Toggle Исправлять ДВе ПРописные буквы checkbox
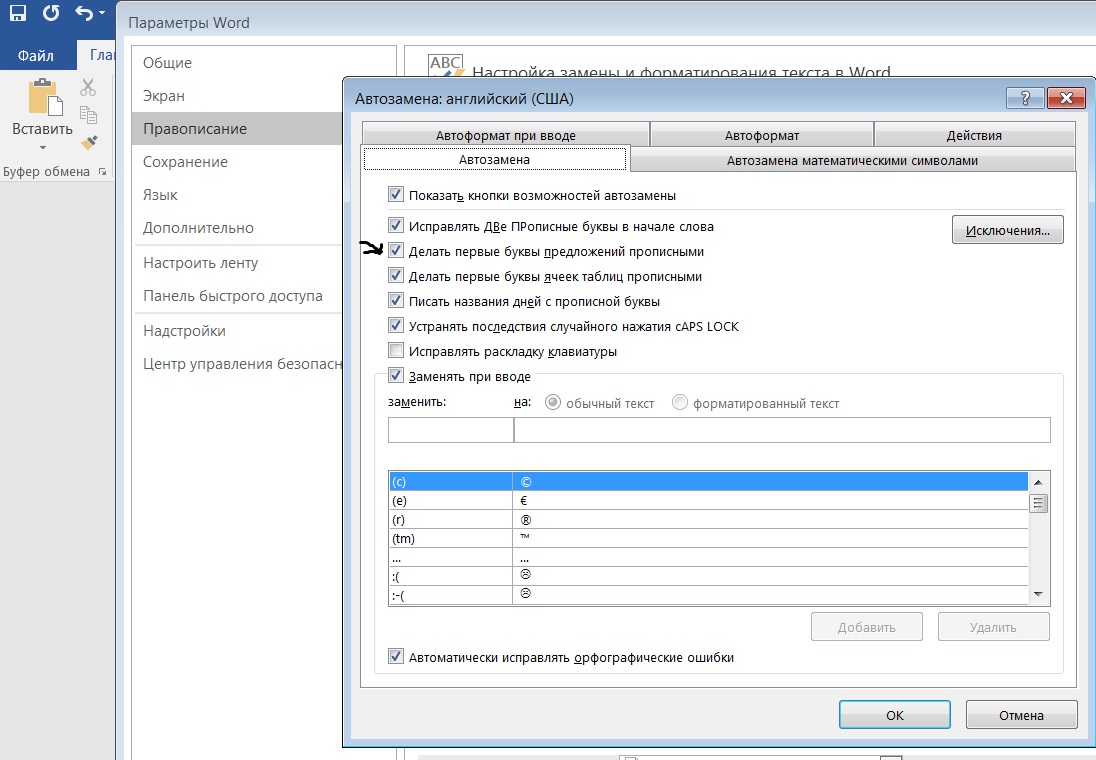Image resolution: width=1096 pixels, height=760 pixels. click(396, 225)
